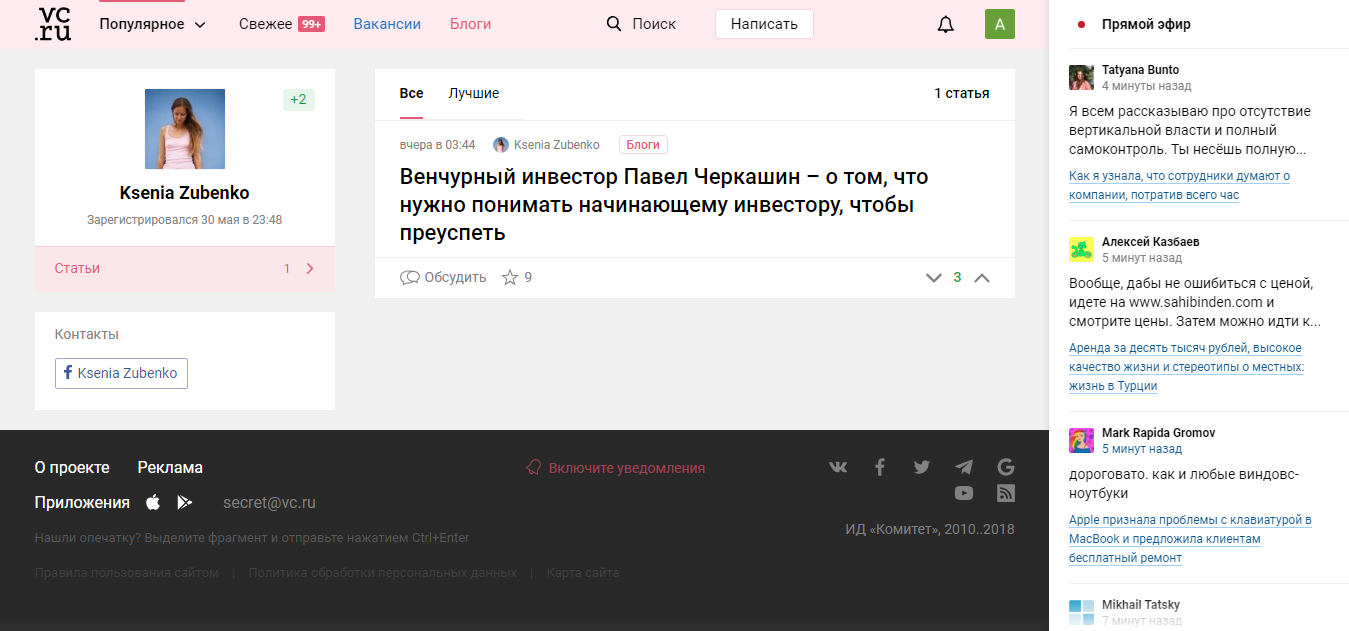Switch to the Лучшие tab
The height and width of the screenshot is (631, 1349).
473,92
